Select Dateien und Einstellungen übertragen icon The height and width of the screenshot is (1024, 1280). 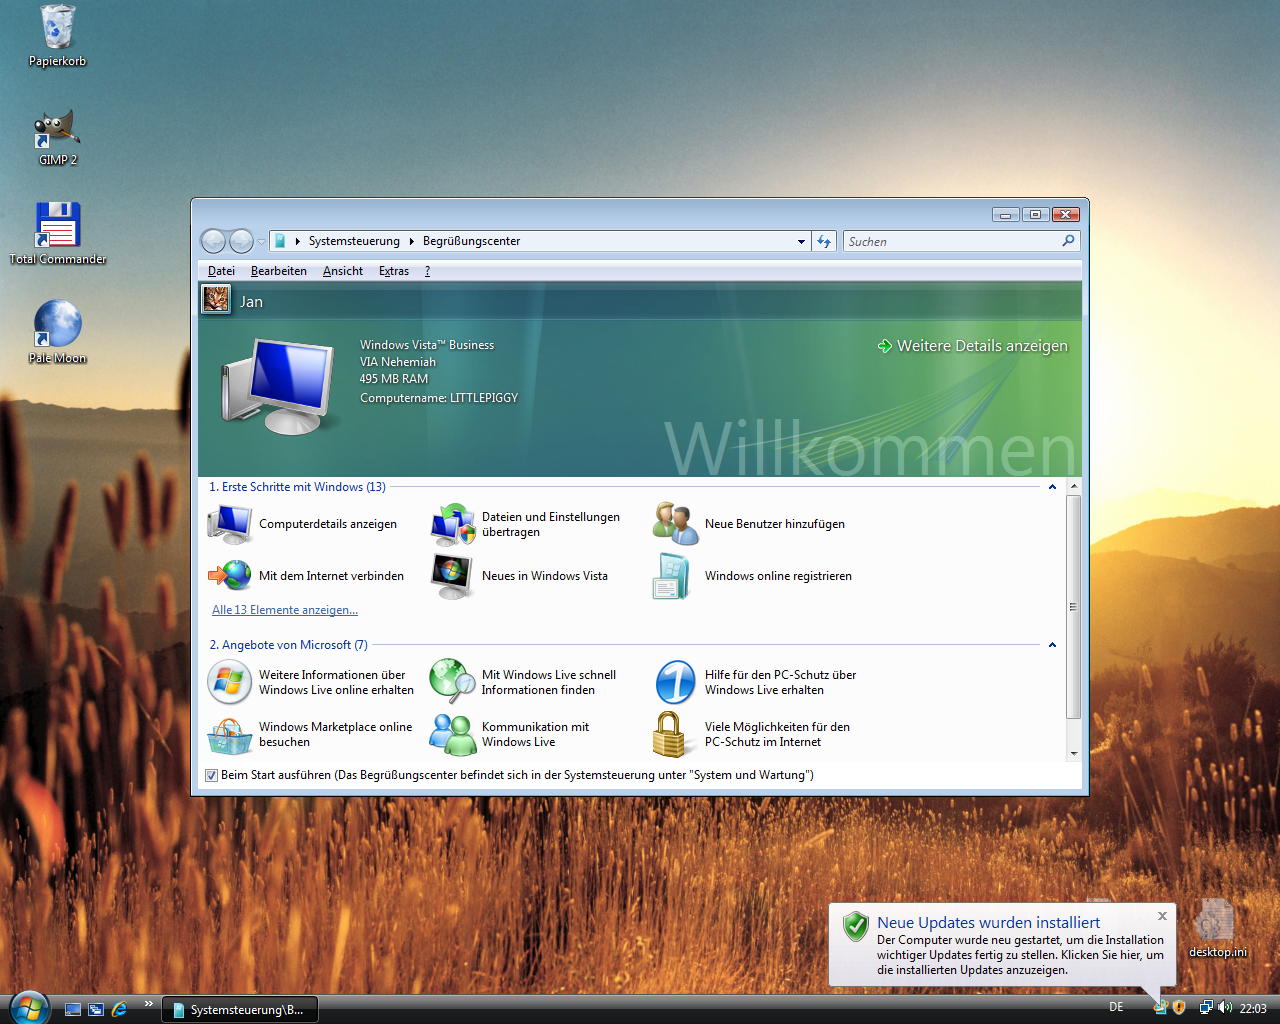[x=453, y=524]
